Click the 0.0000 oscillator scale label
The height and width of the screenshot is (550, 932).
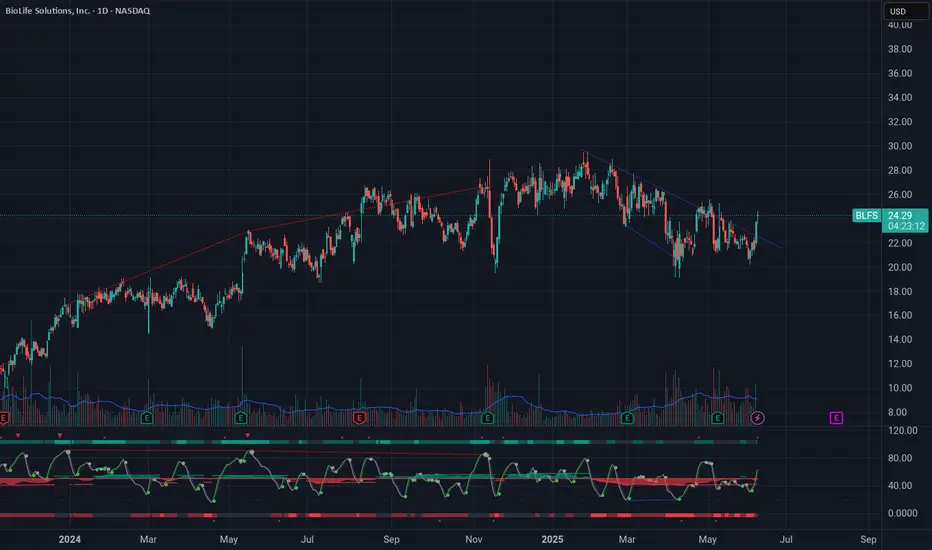[903, 513]
